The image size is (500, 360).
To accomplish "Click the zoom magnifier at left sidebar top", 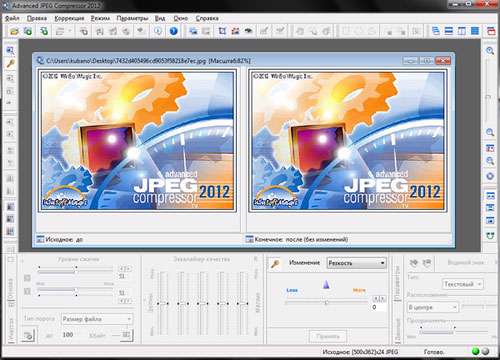I will point(10,51).
